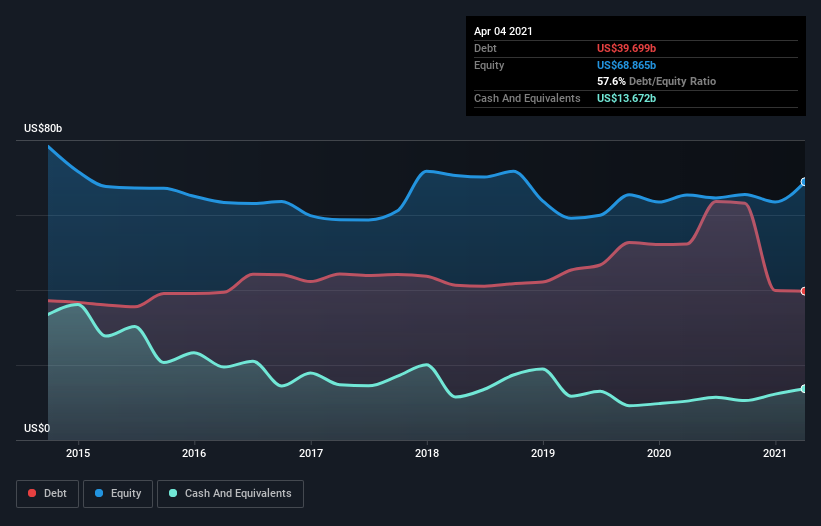Click the 57.6% Debt/Equity Ratio text
Image resolution: width=821 pixels, height=526 pixels.
point(657,82)
